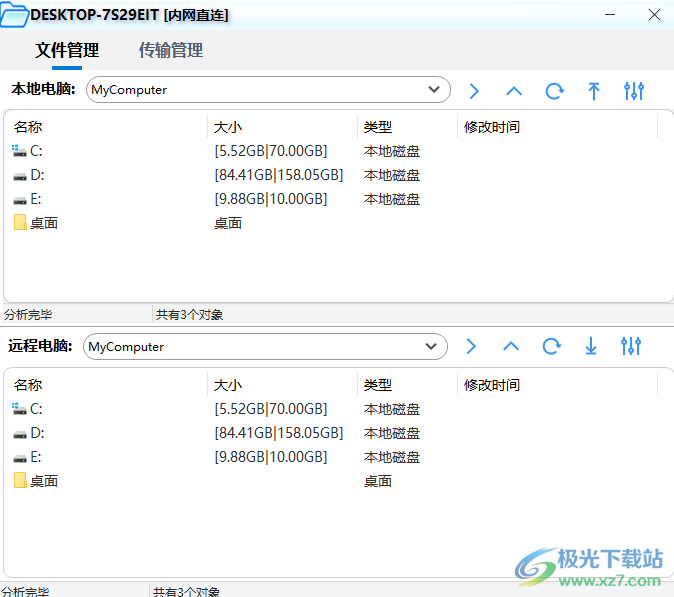Select the C: drive icon in 本地电脑
Image resolution: width=674 pixels, height=597 pixels.
click(x=19, y=150)
